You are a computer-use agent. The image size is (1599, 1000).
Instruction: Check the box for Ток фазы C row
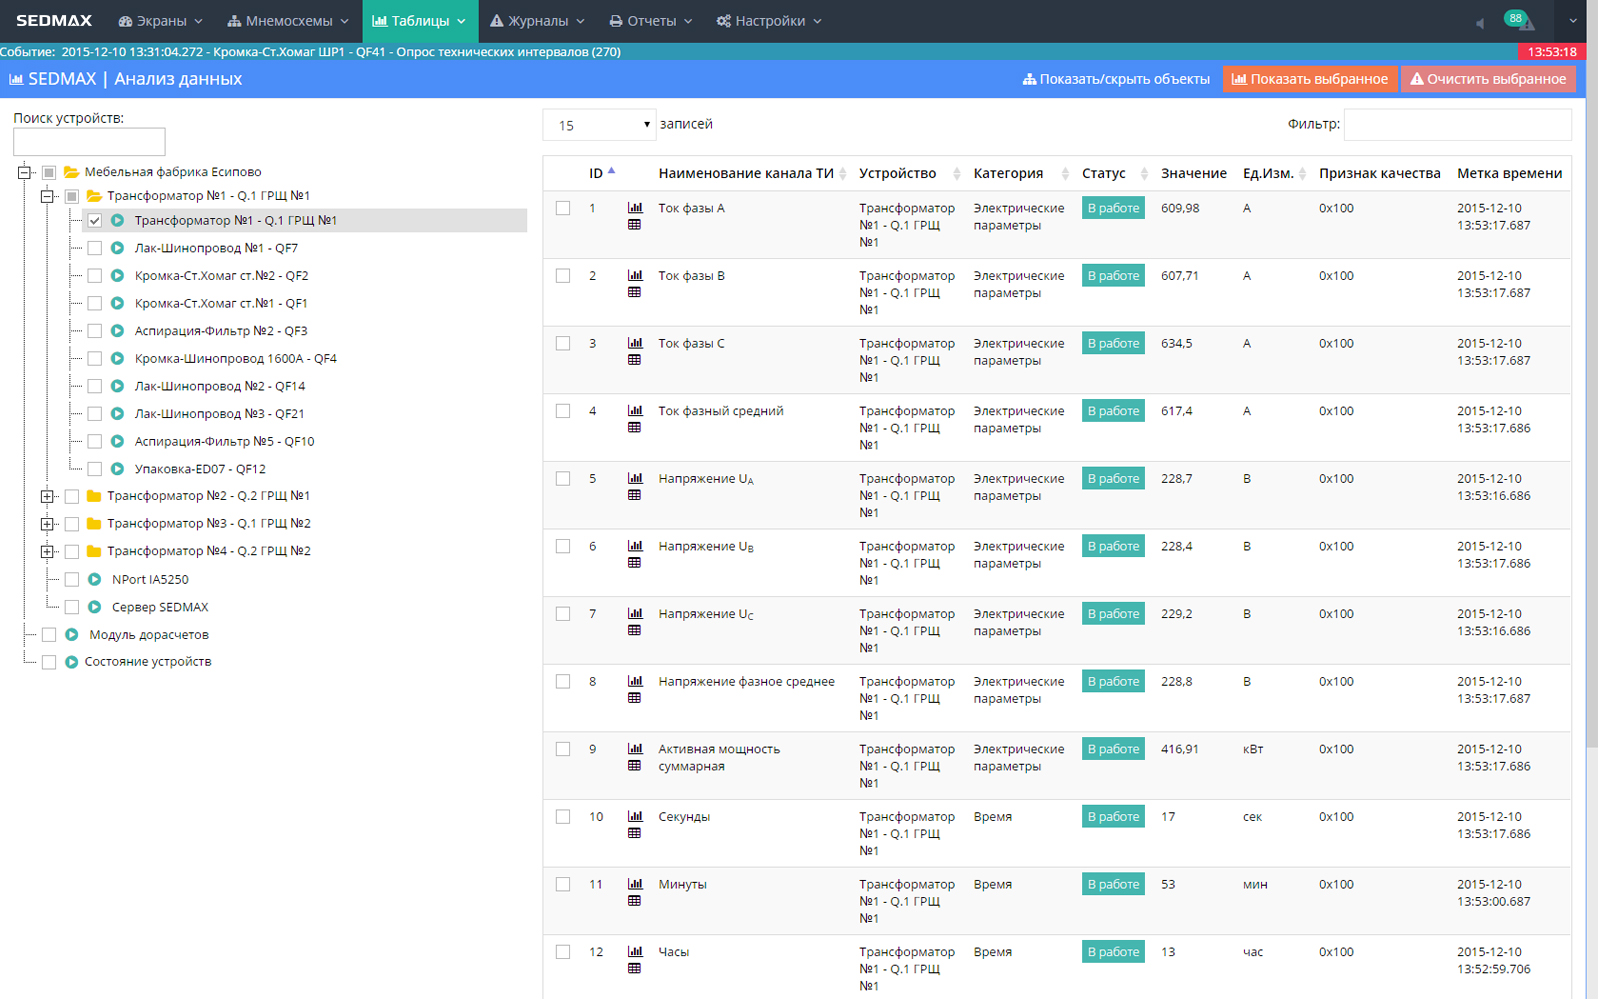click(563, 344)
